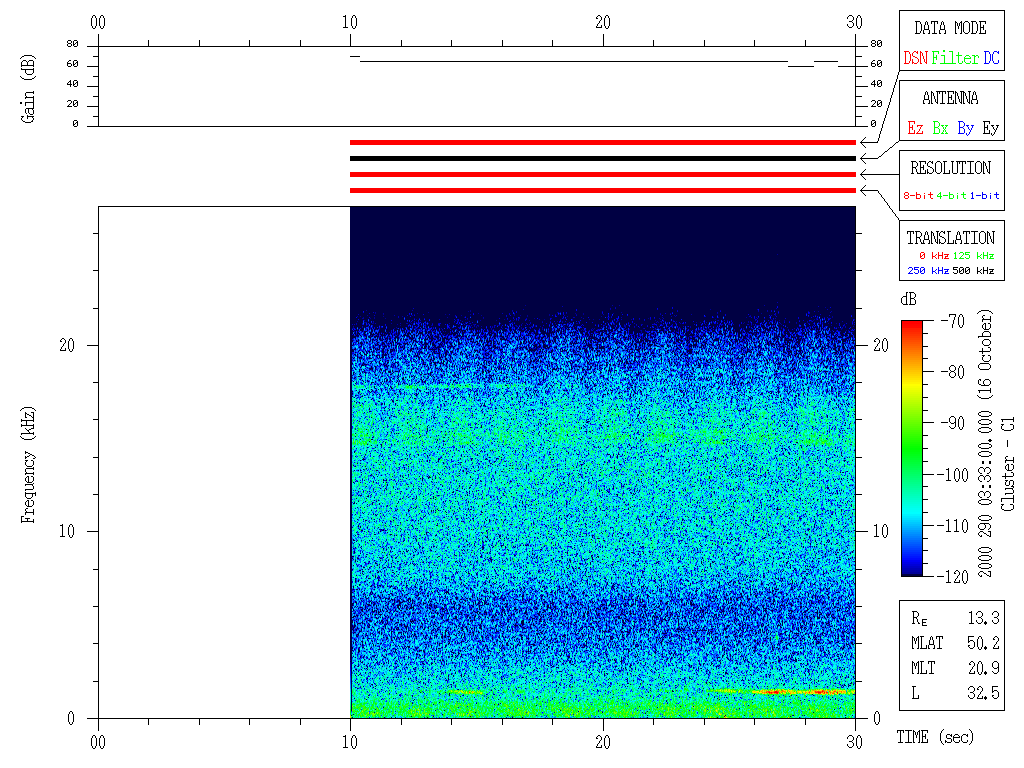Click the topmost red data mode bar
Viewport: 1024px width, 768px height.
[x=602, y=142]
